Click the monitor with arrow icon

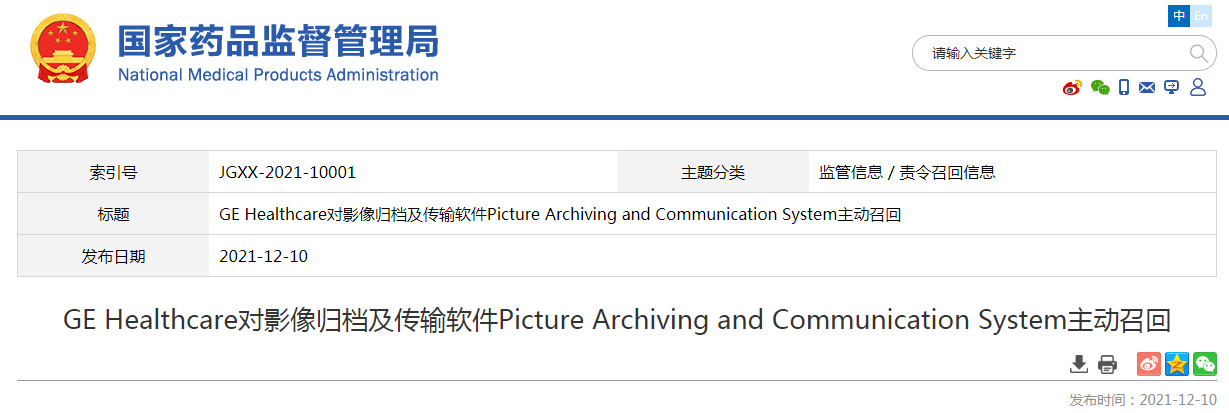pos(1172,88)
